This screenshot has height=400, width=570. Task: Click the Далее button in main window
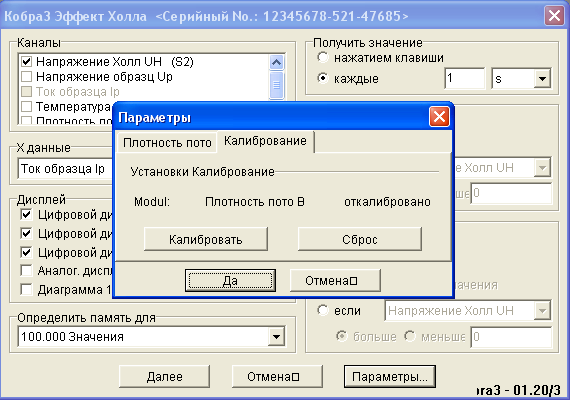point(164,377)
